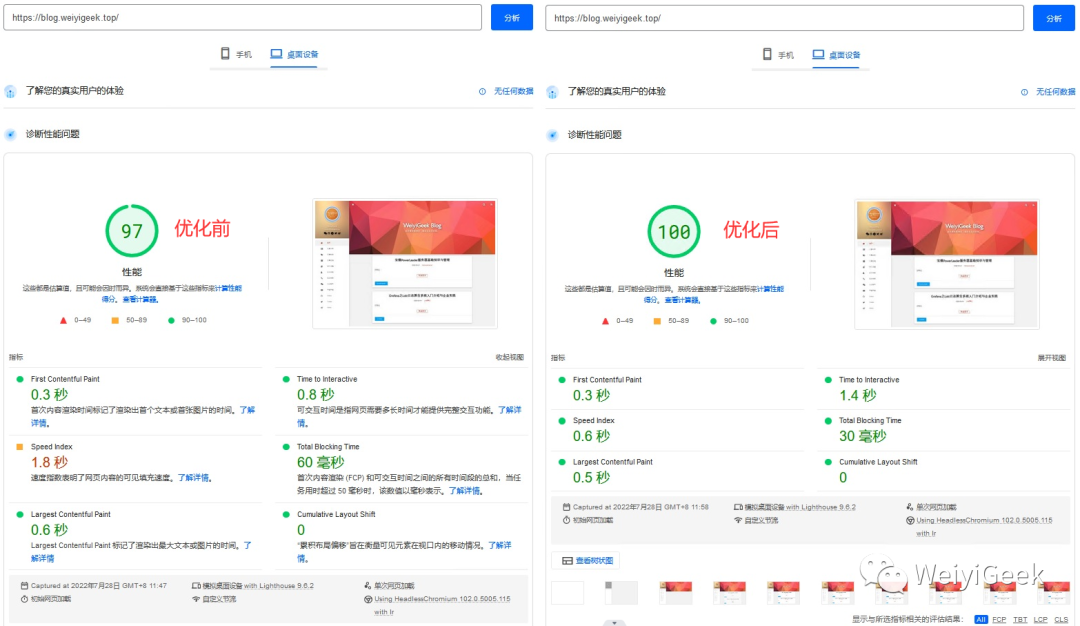Select the All audit filter
1080x626 pixels.
tap(981, 620)
